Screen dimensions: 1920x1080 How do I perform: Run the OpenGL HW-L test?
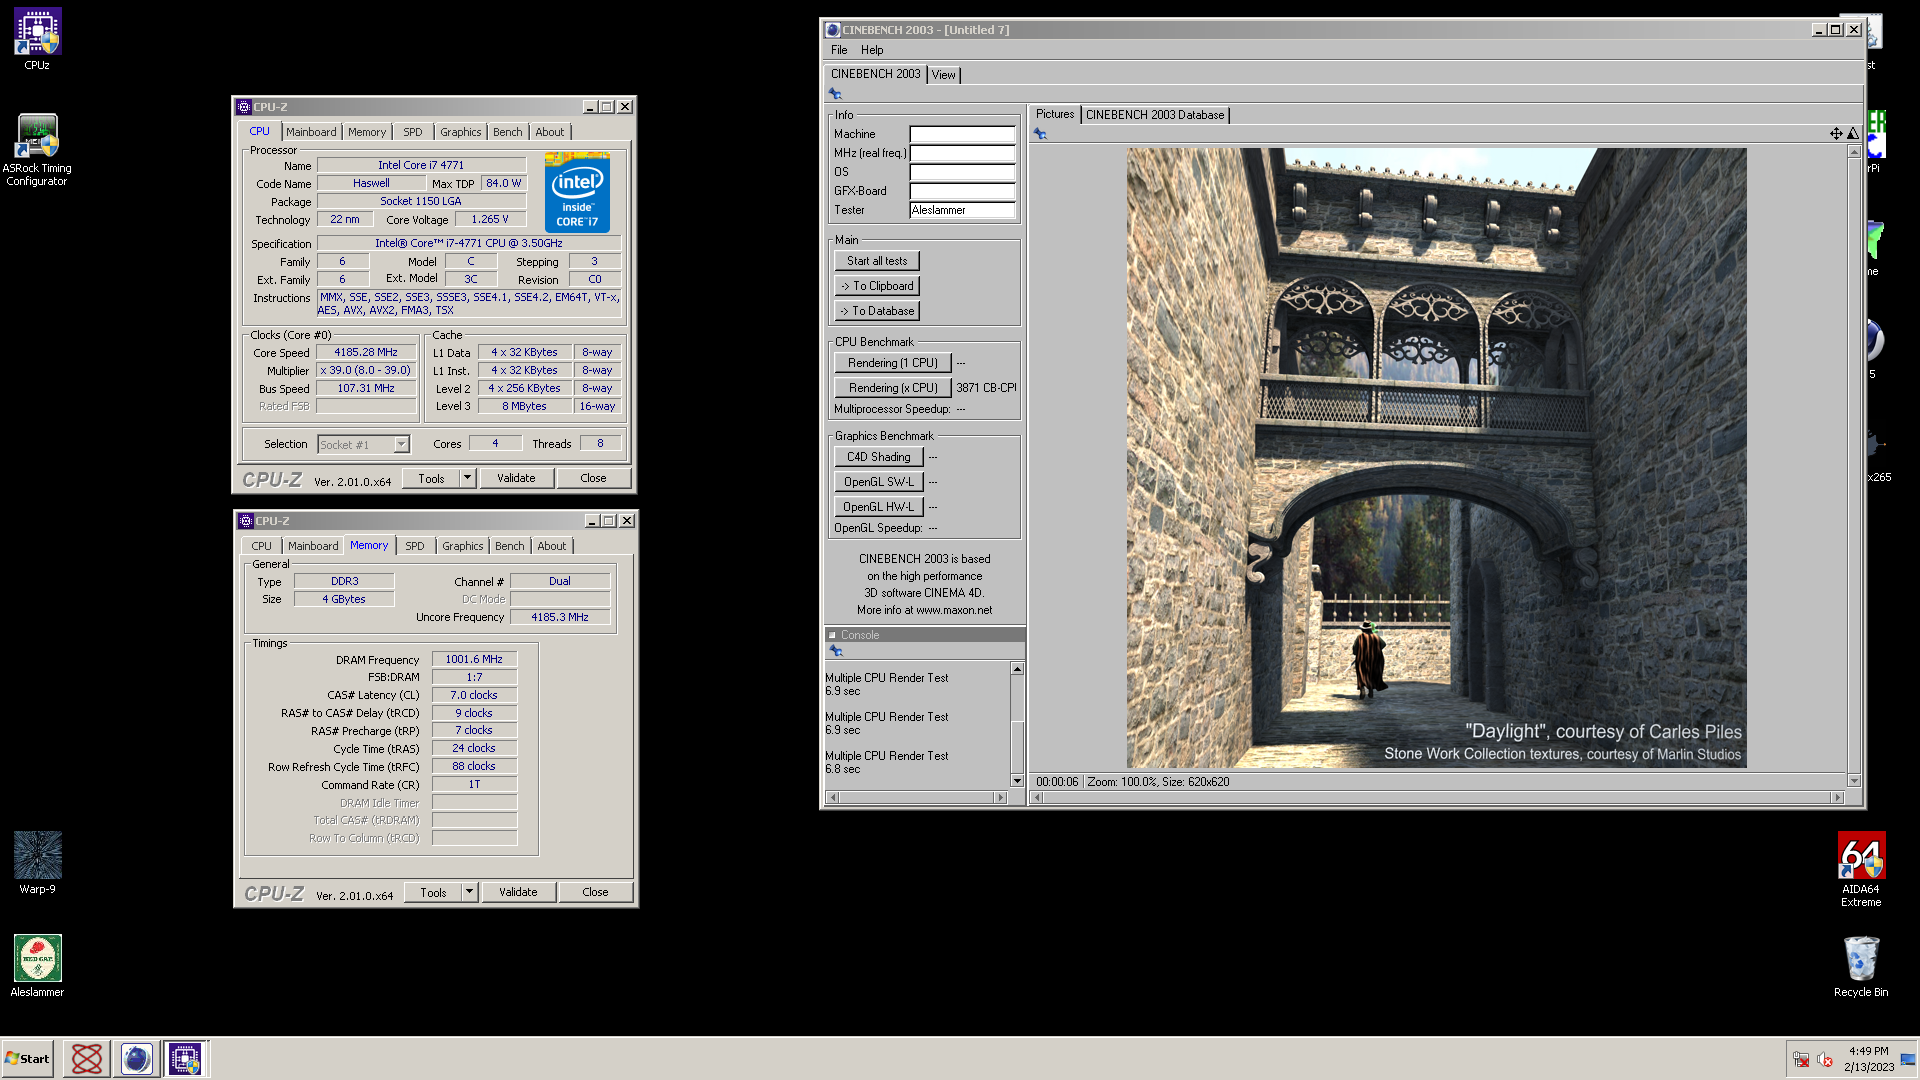coord(878,507)
